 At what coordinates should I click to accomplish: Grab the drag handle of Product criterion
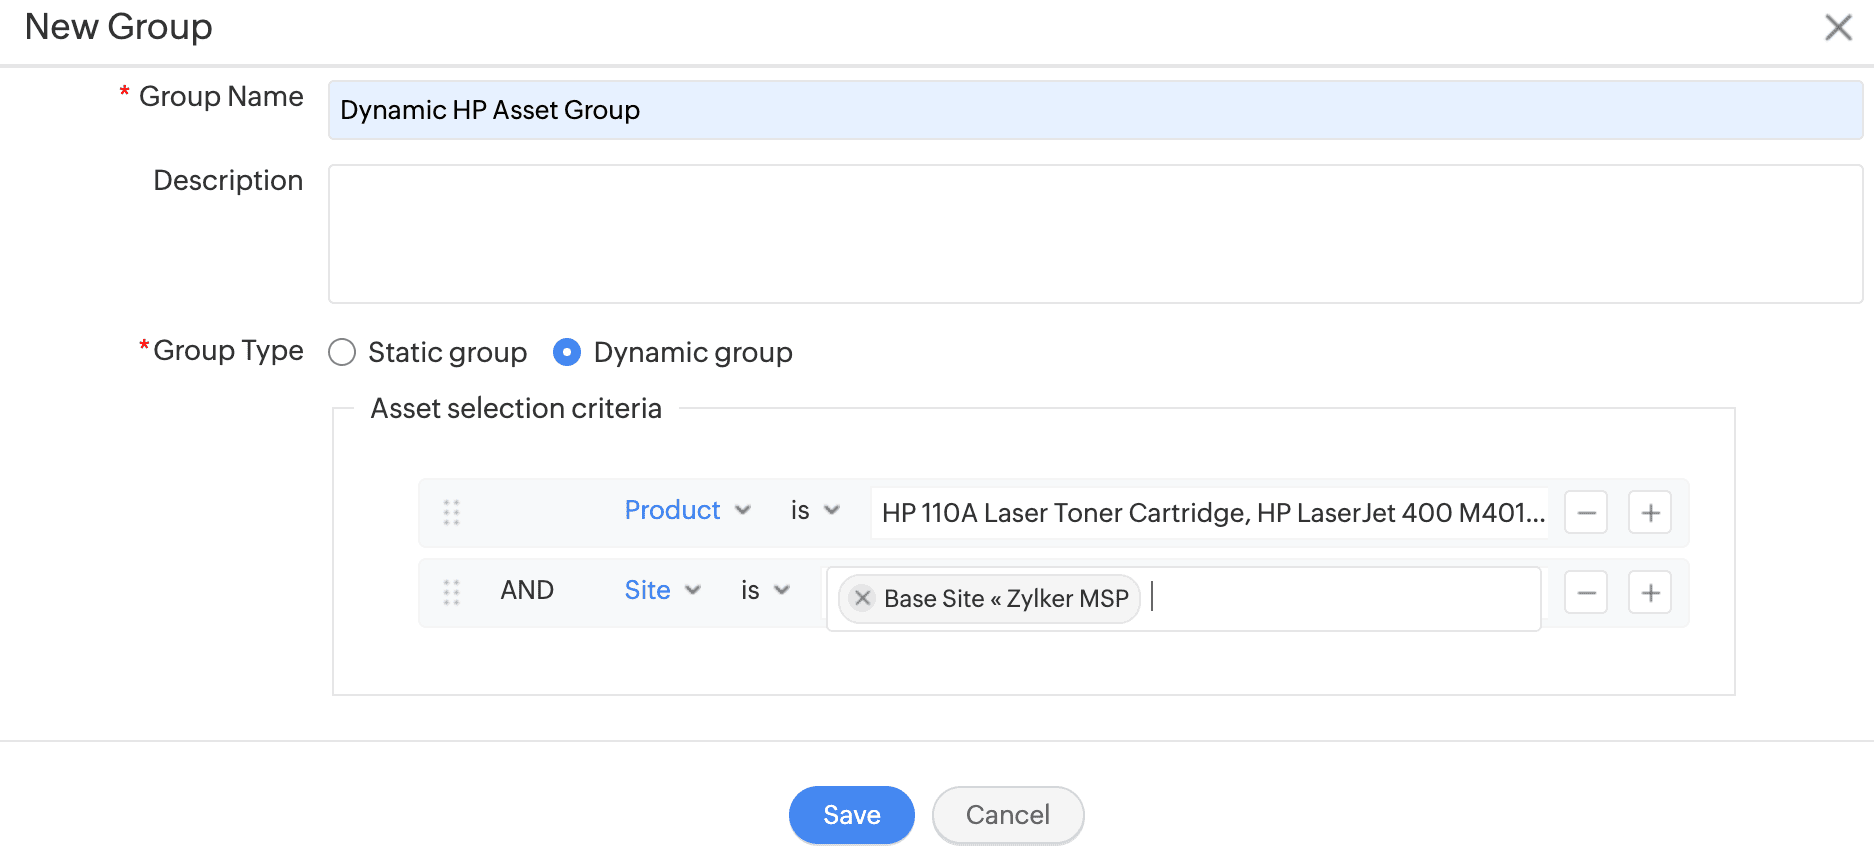click(x=451, y=513)
